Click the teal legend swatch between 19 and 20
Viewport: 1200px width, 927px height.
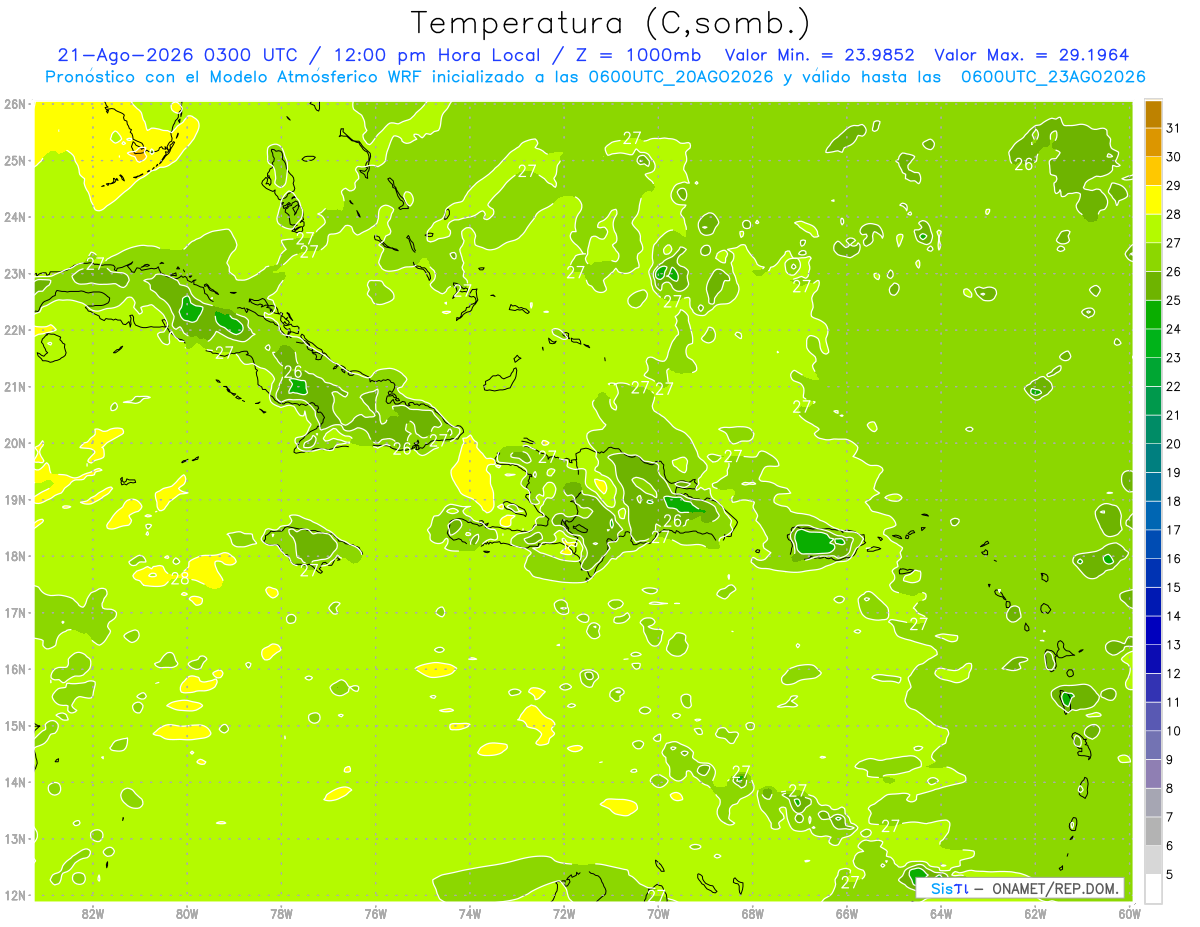click(1153, 458)
